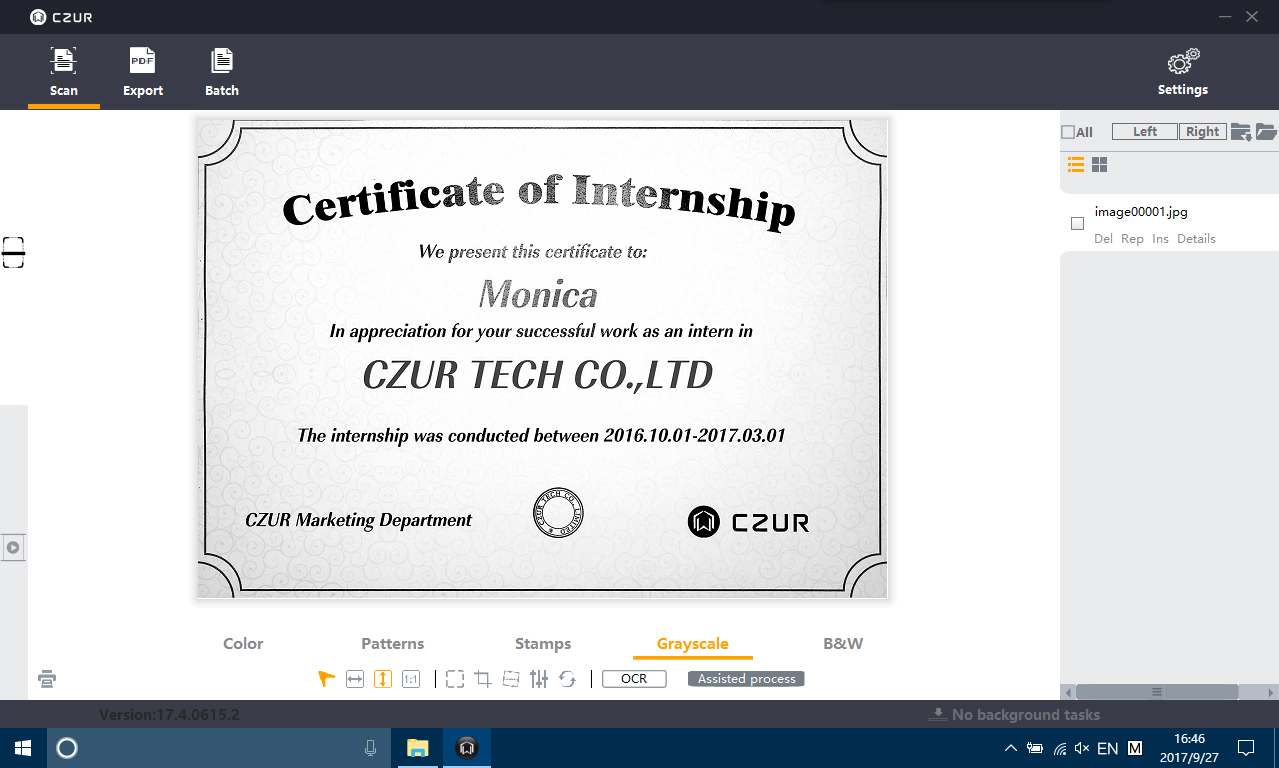Select the B&W processing mode
Screen dimensions: 1279x768
click(x=843, y=644)
